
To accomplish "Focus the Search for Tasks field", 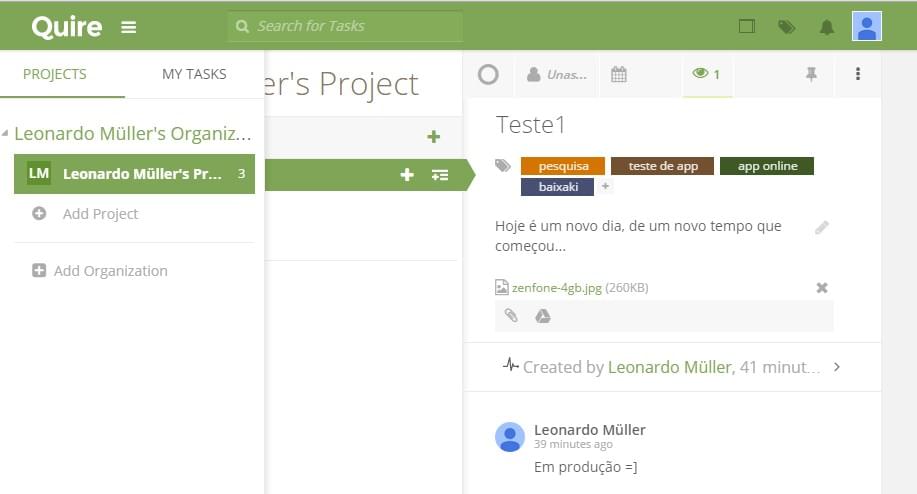I will click(345, 26).
